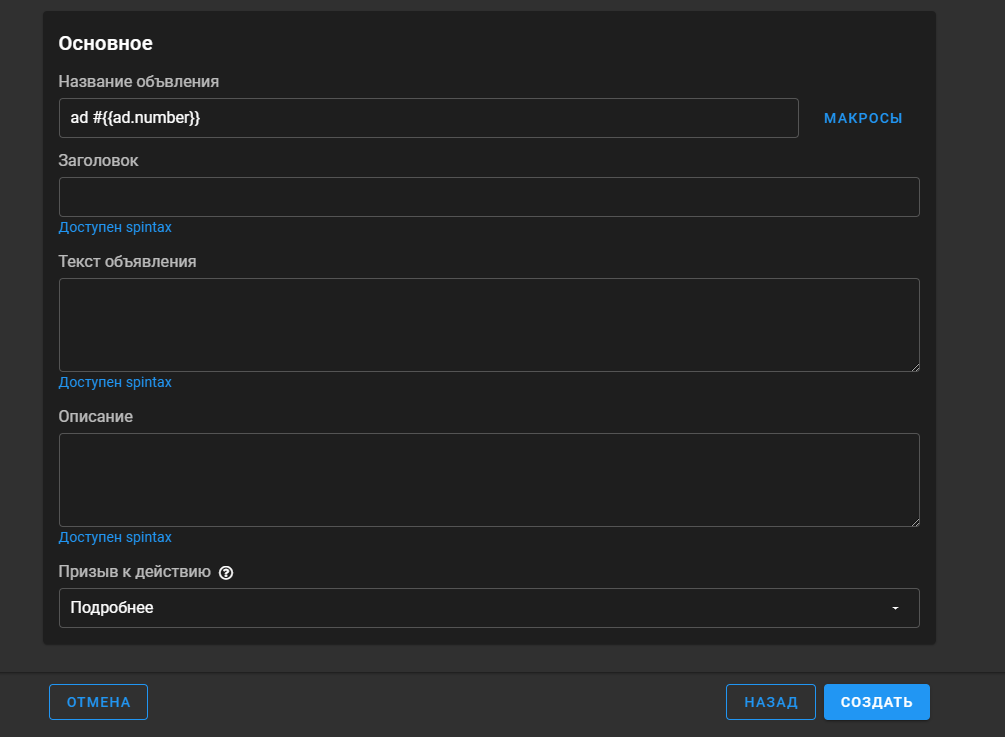Go back with the НАЗАД button
This screenshot has width=1005, height=737.
(770, 702)
